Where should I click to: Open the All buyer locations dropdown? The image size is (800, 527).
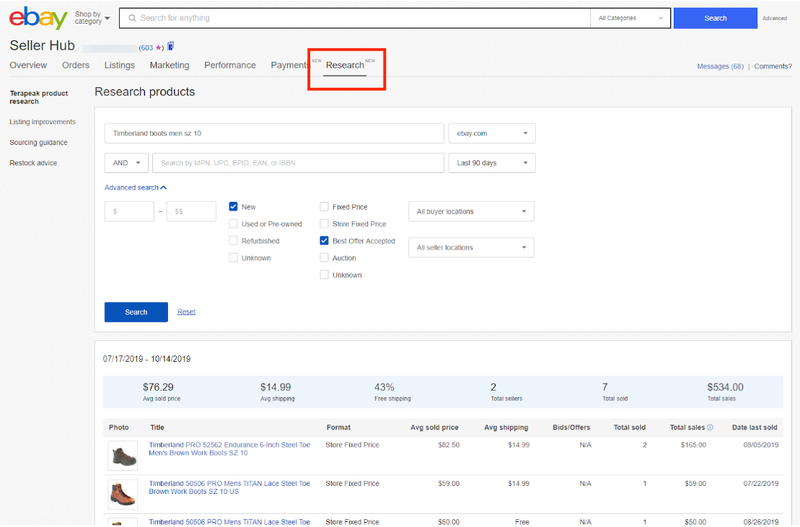(x=471, y=211)
